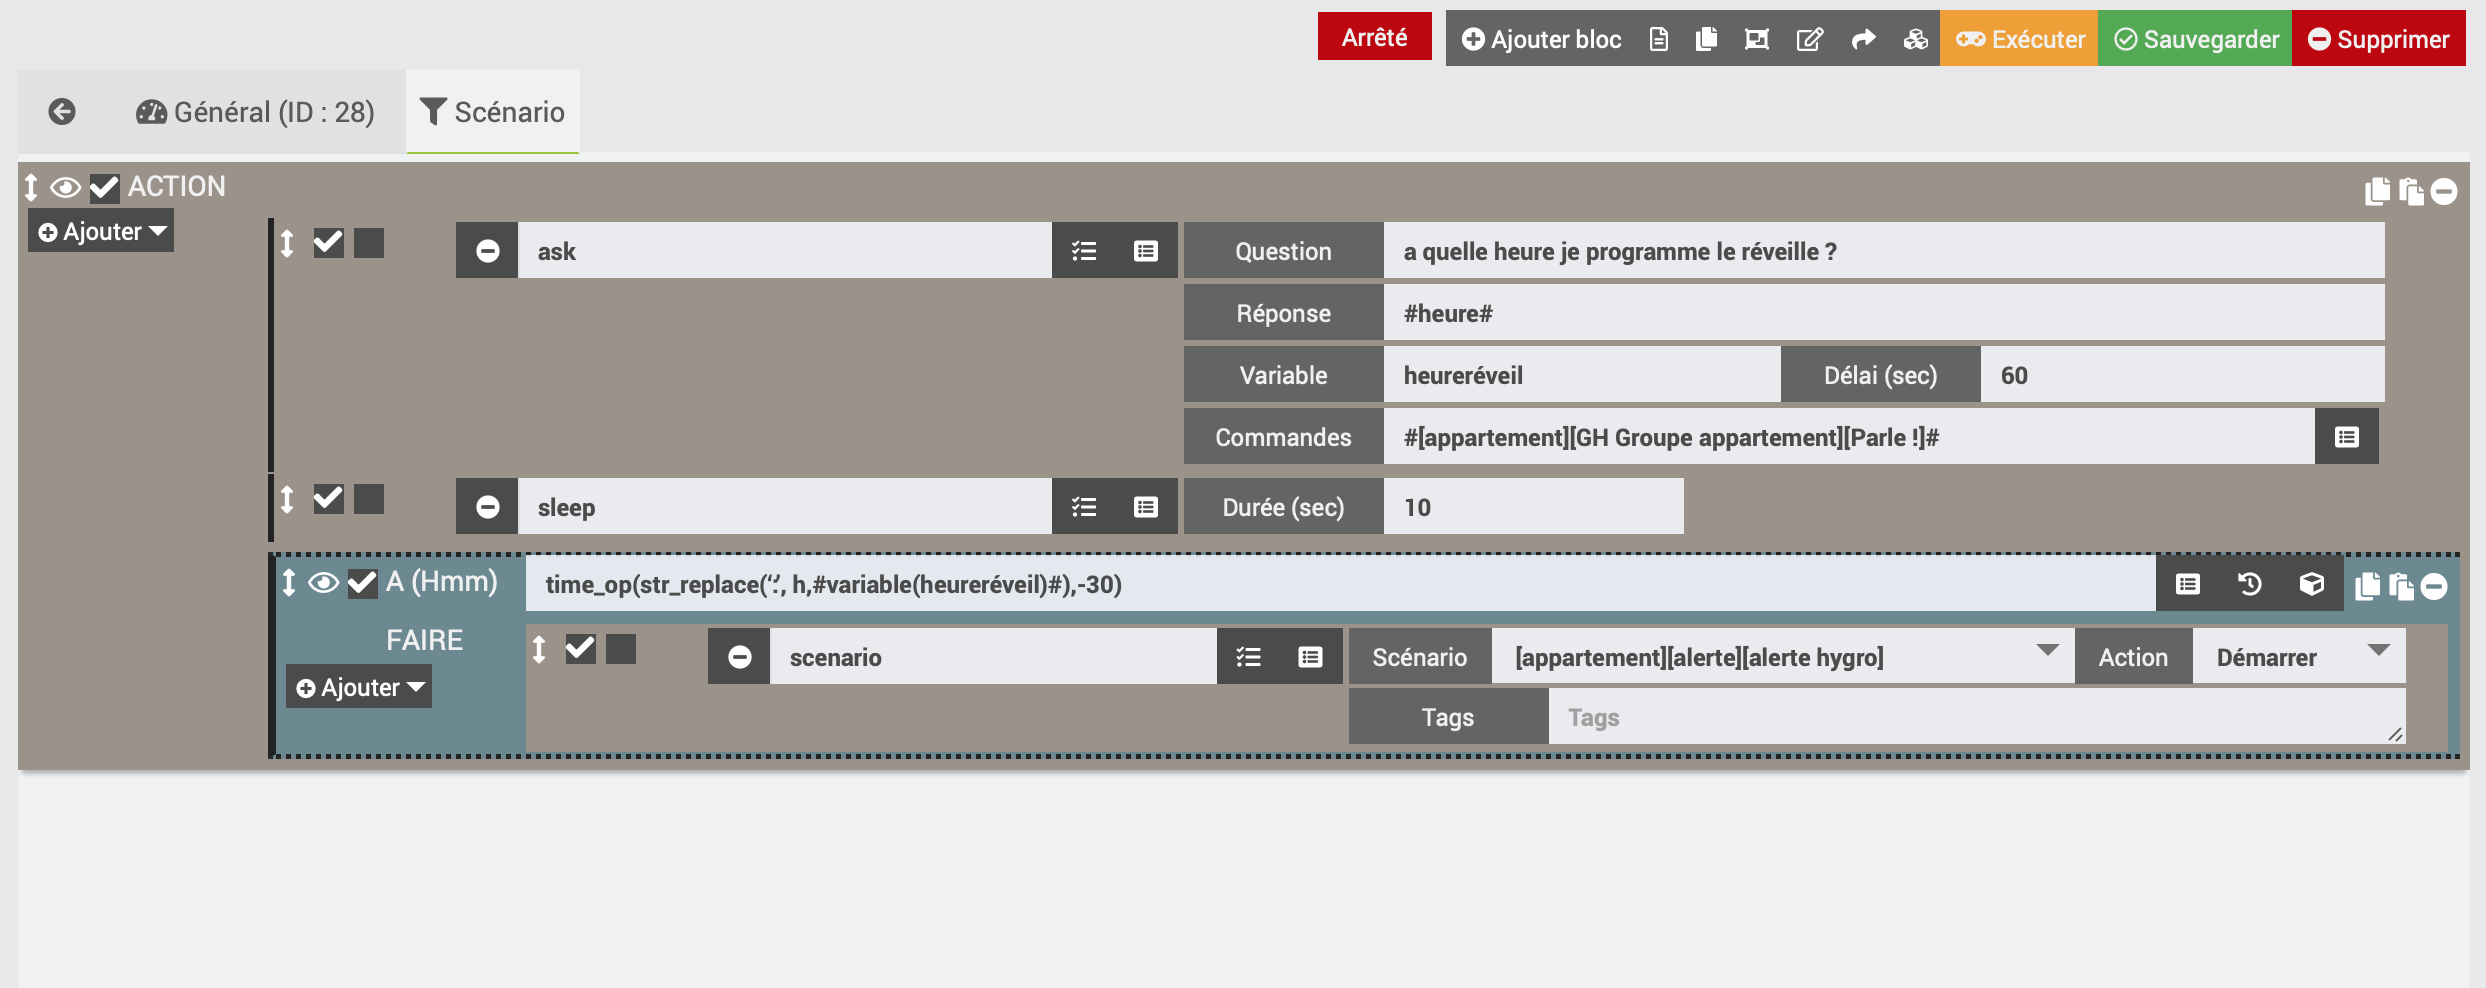Toggle the scenario action enabled checkbox
Screen dimensions: 2486x988
[580, 649]
